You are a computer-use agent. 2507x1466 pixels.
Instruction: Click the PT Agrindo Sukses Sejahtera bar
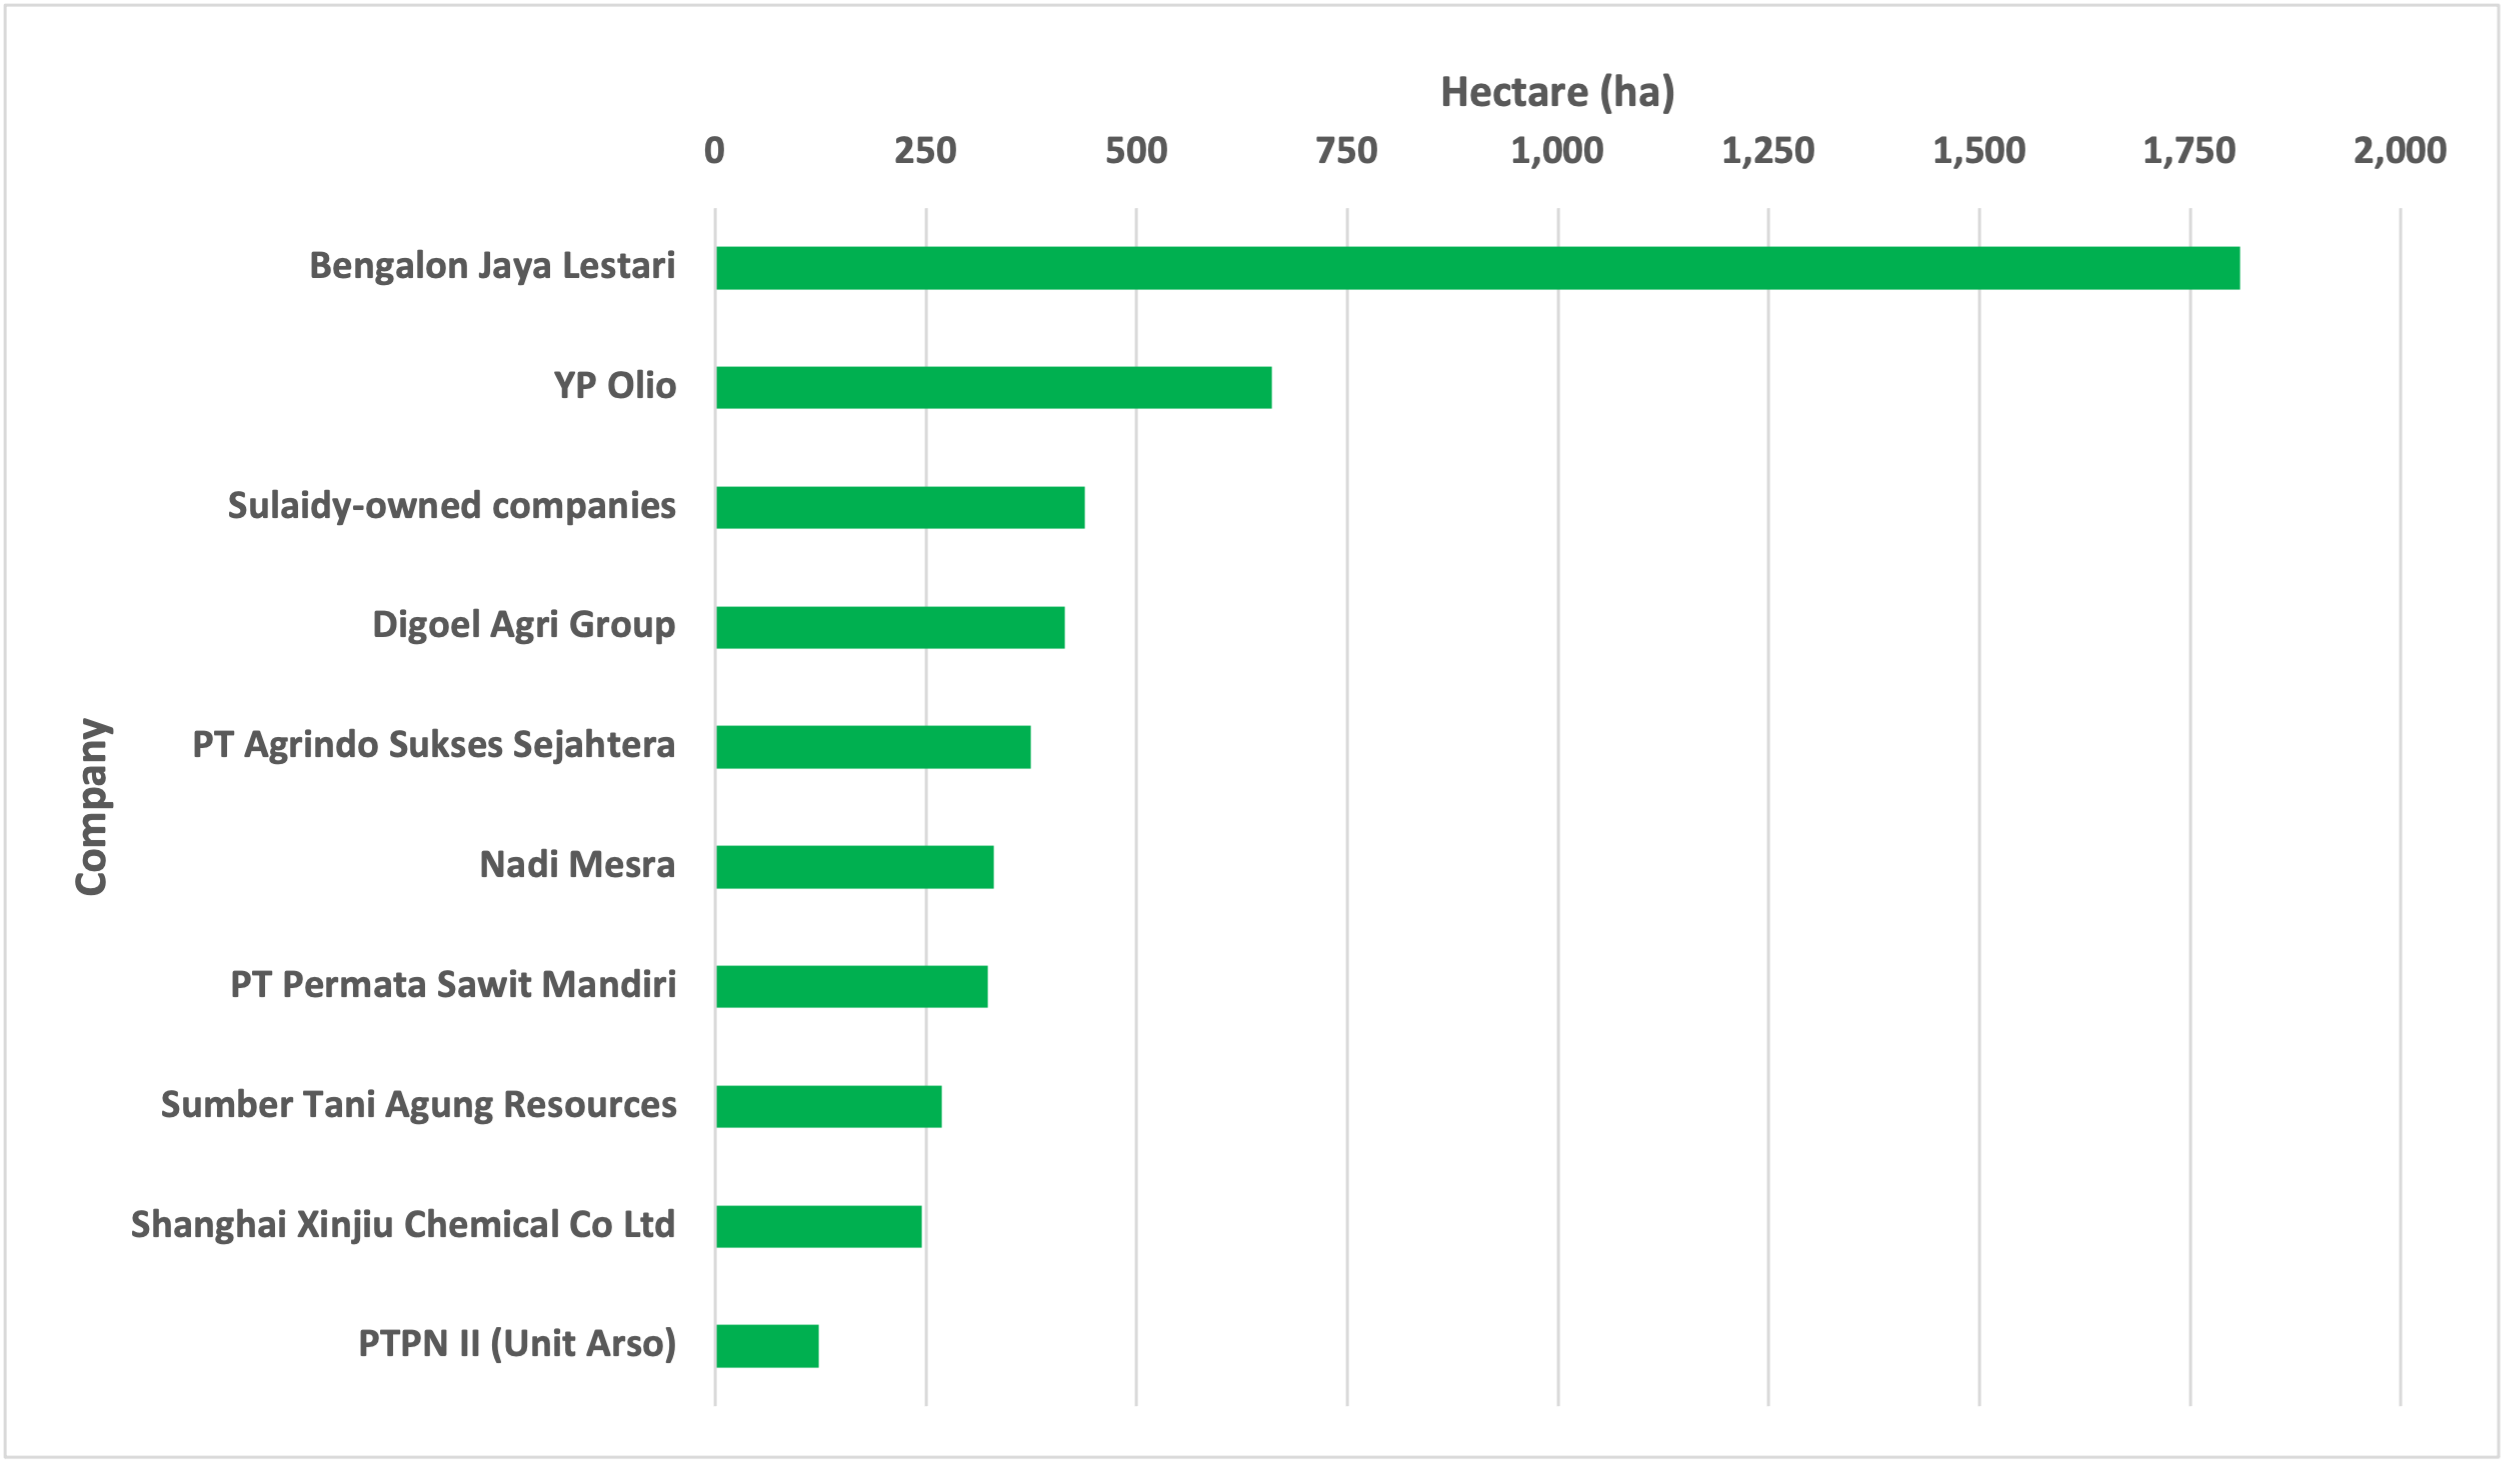[x=873, y=747]
